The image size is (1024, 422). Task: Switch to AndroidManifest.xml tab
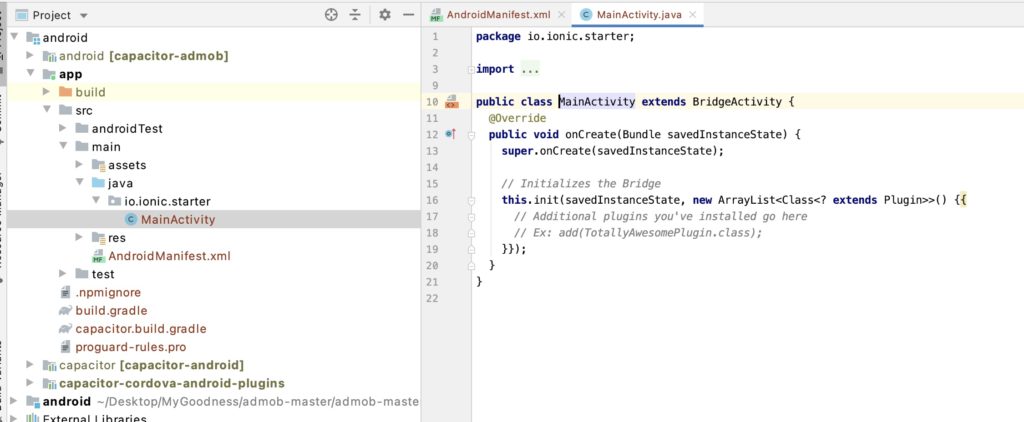click(x=499, y=14)
